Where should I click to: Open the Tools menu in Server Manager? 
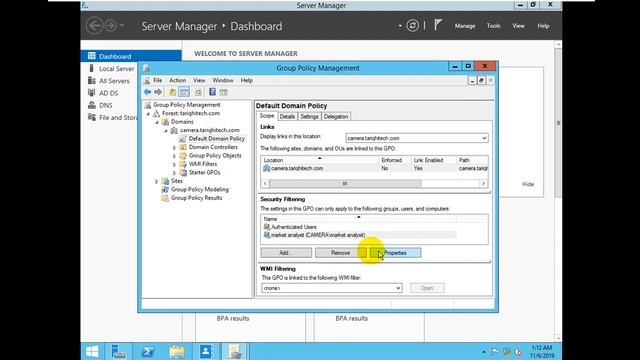493,26
